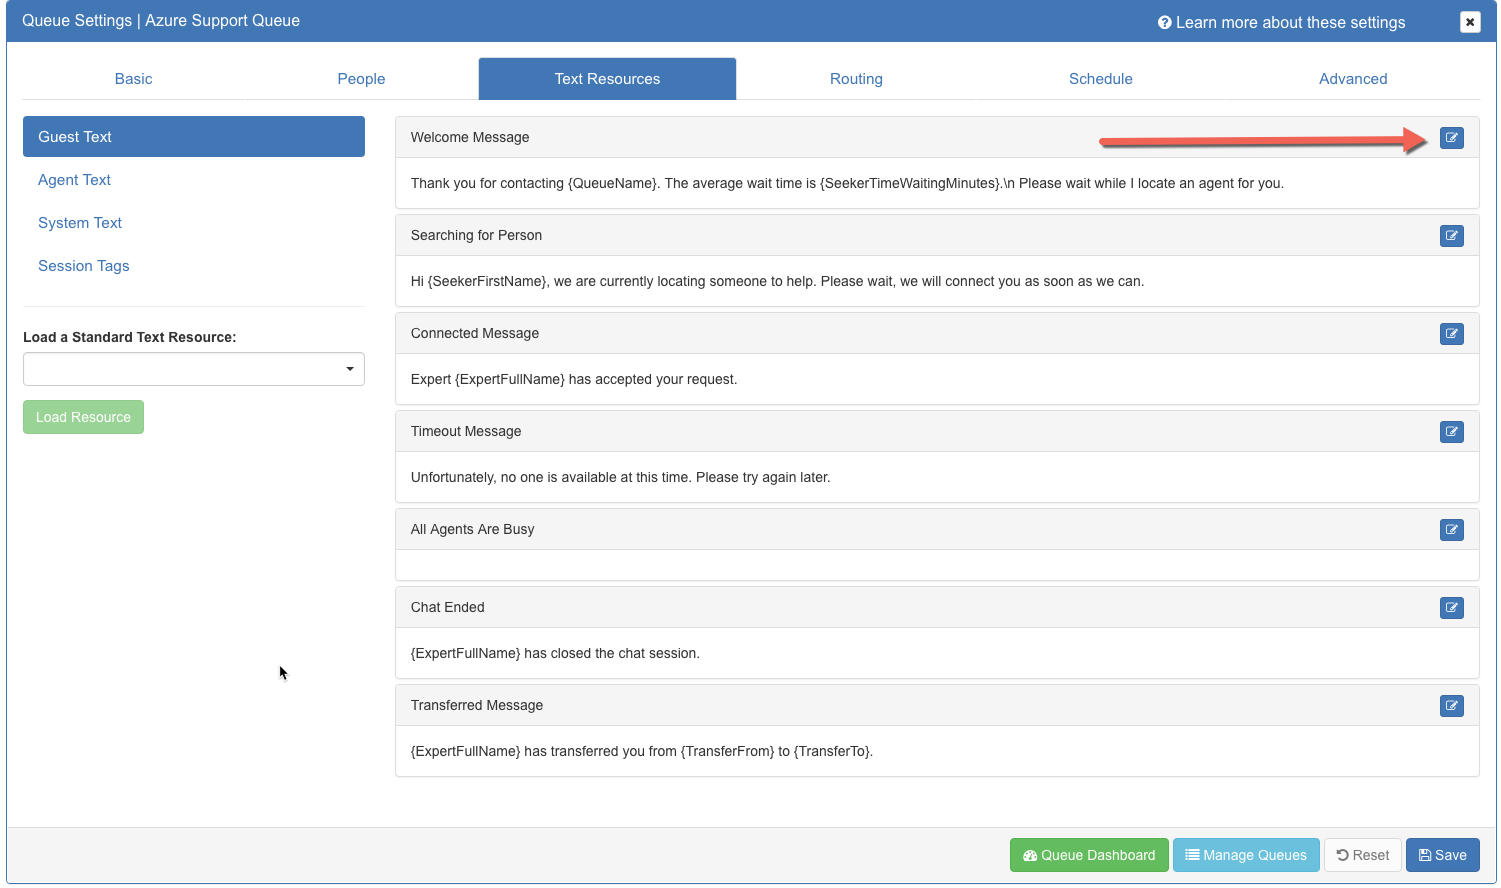Select the Text Resources tab
Viewport: 1501px width, 888px height.
click(x=607, y=79)
